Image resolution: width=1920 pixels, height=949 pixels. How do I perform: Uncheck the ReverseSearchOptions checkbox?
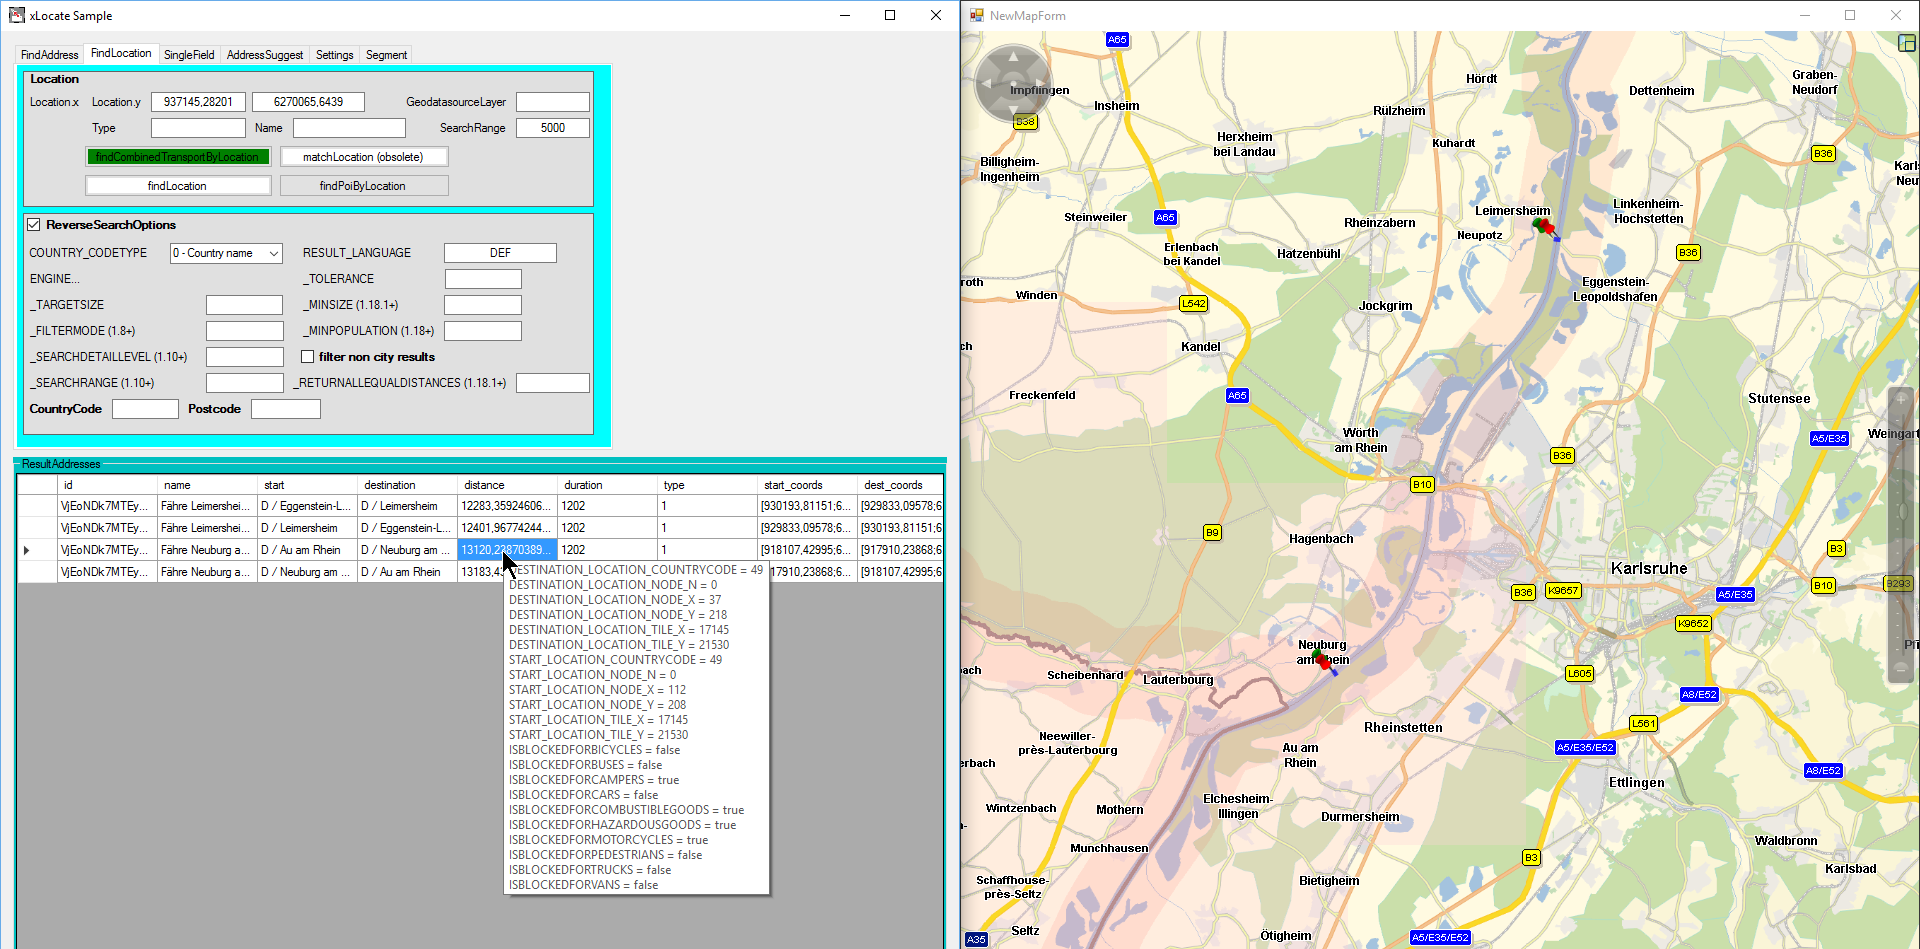coord(34,225)
